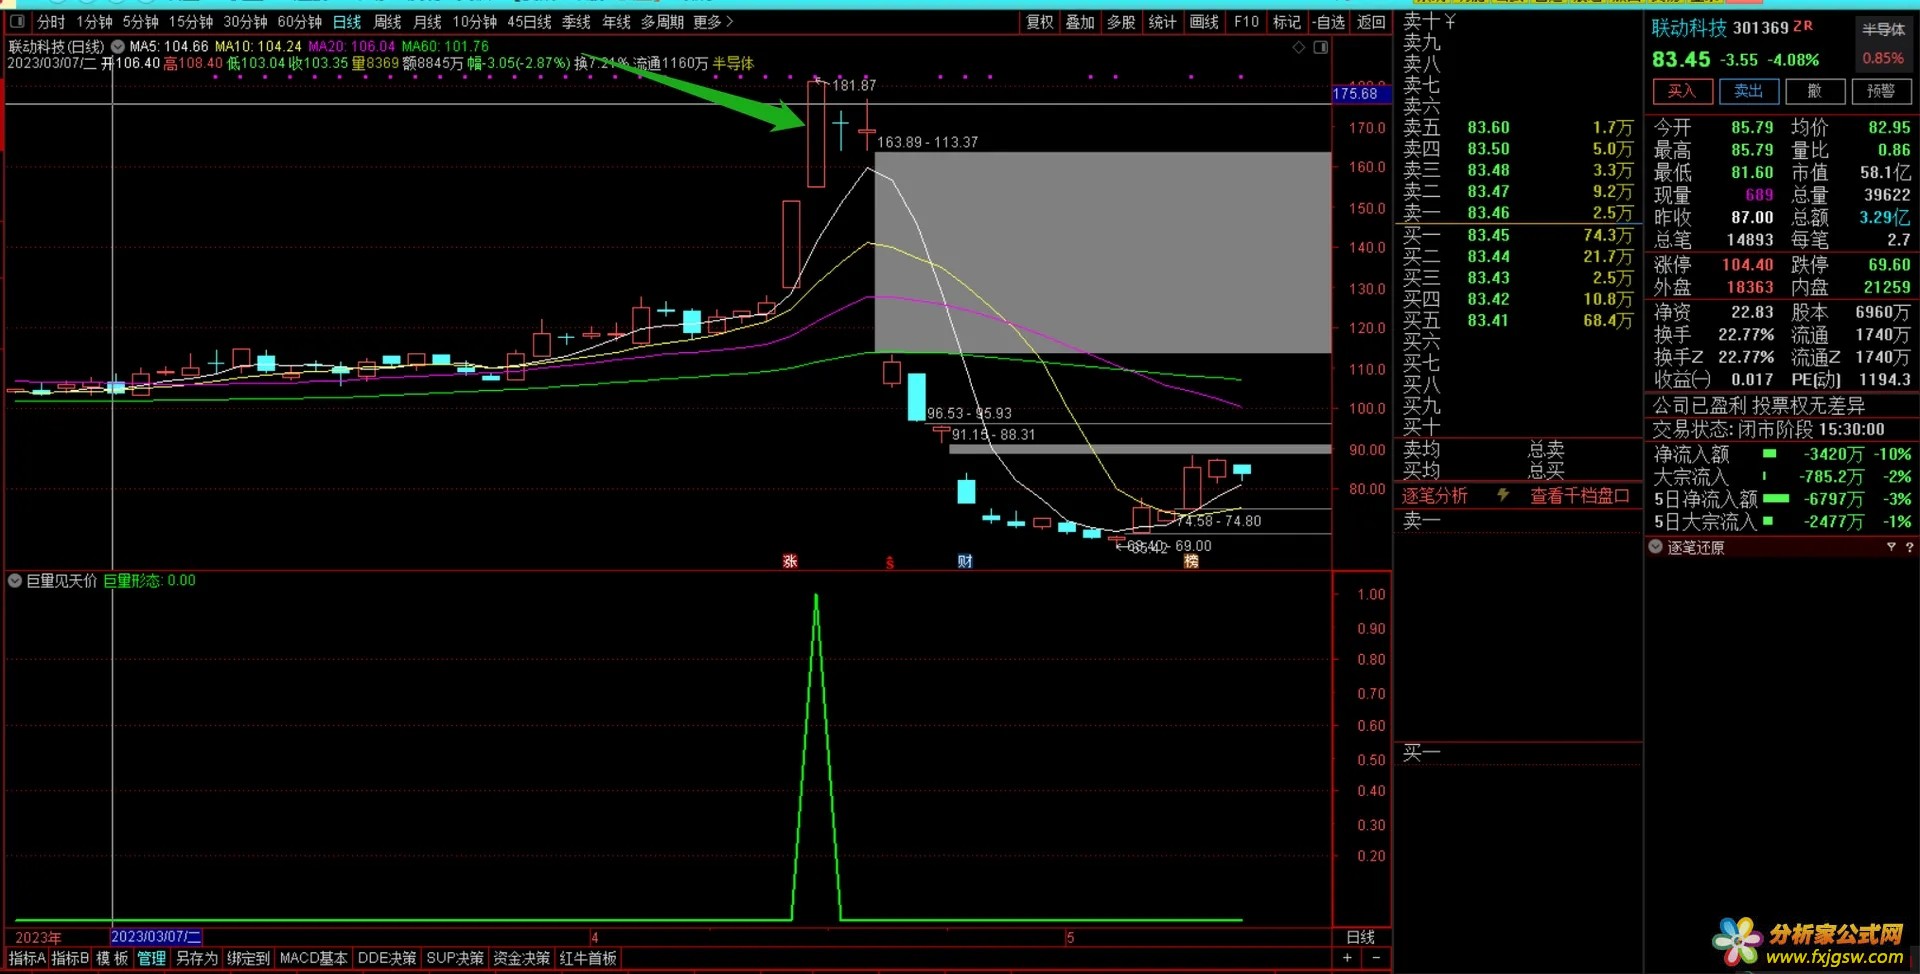Click the 逐笔分析 link
This screenshot has width=1920, height=974.
(1435, 496)
